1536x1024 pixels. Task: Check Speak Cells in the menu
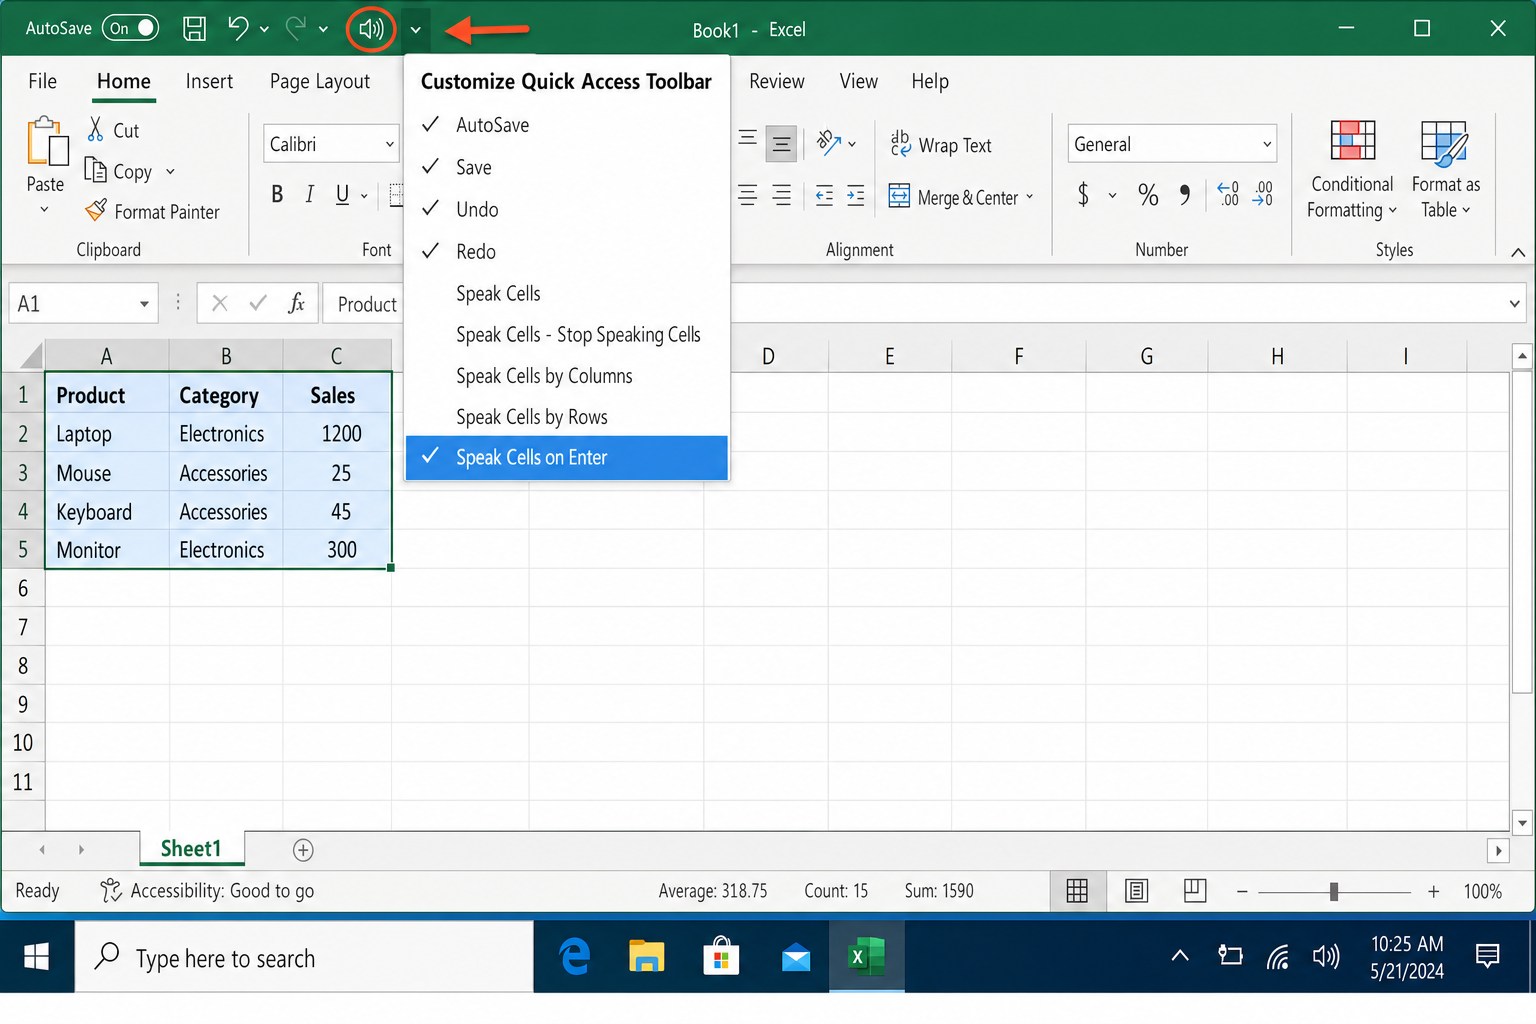click(x=567, y=293)
